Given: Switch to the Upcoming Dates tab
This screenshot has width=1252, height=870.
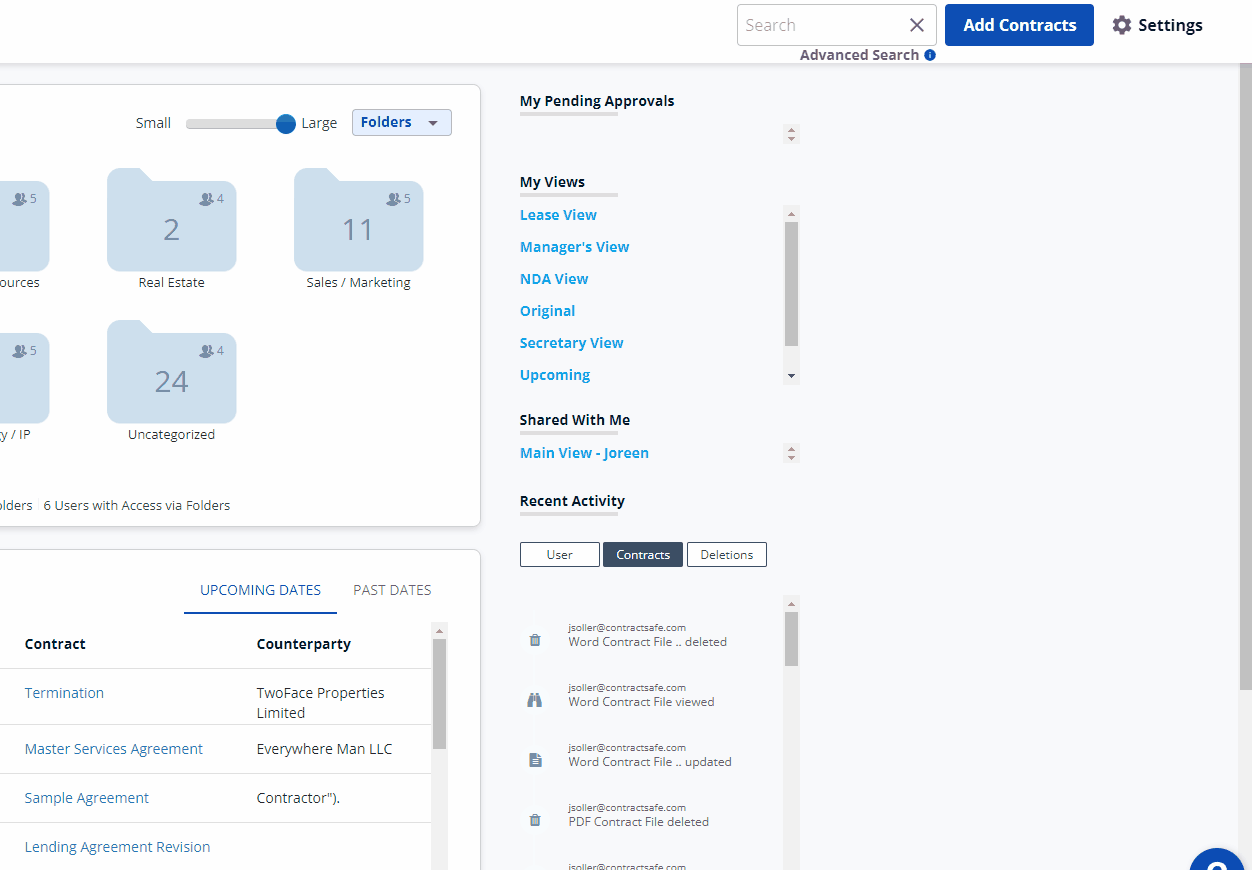Looking at the screenshot, I should click(x=260, y=590).
